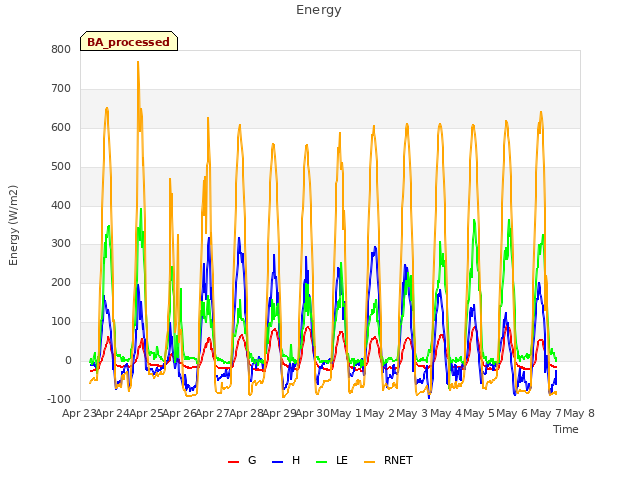Click the '600' y-axis tick value
The height and width of the screenshot is (480, 640).
[61, 128]
